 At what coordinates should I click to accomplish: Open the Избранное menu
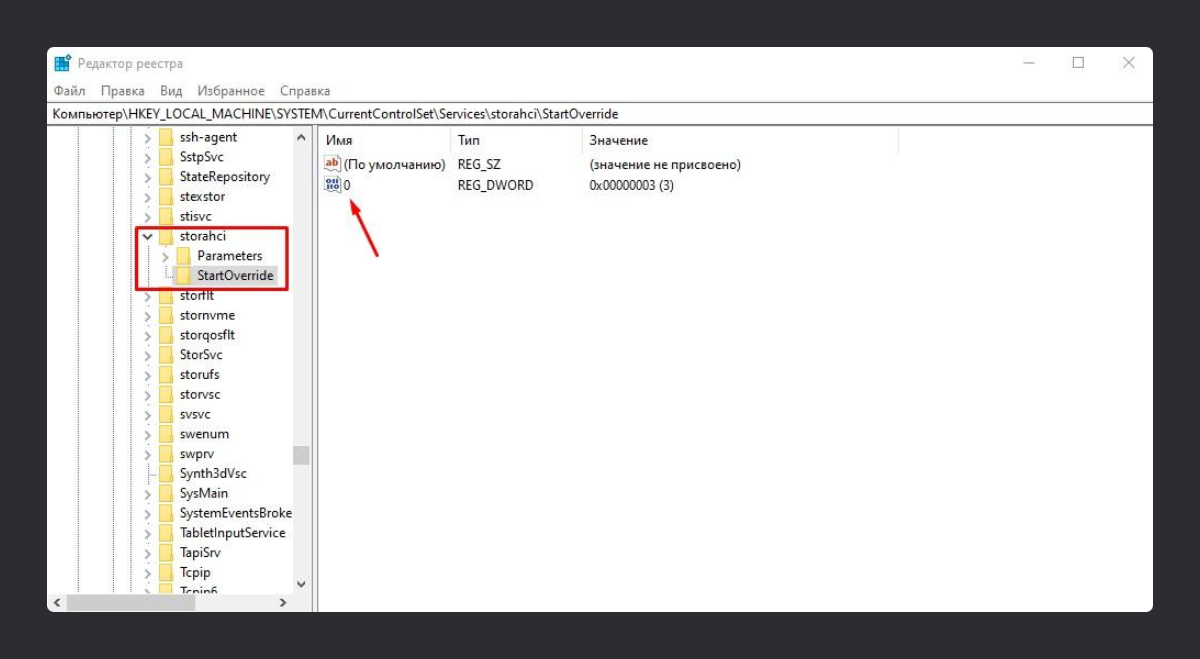pyautogui.click(x=231, y=91)
